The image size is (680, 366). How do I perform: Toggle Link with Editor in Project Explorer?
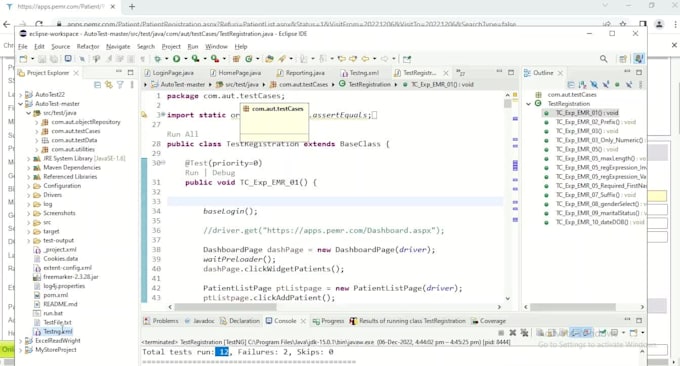[108, 85]
